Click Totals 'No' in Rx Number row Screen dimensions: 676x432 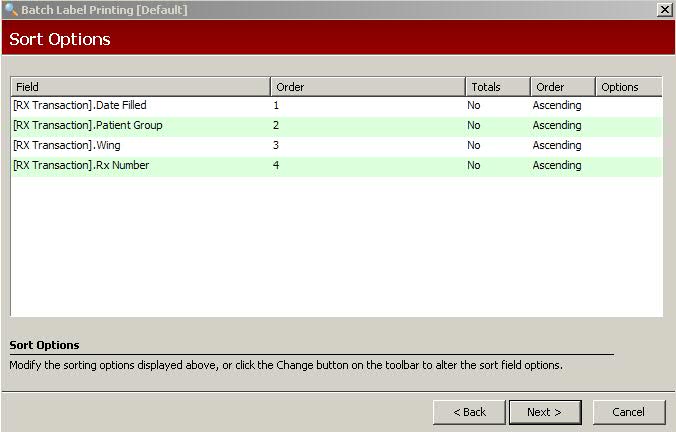point(474,166)
